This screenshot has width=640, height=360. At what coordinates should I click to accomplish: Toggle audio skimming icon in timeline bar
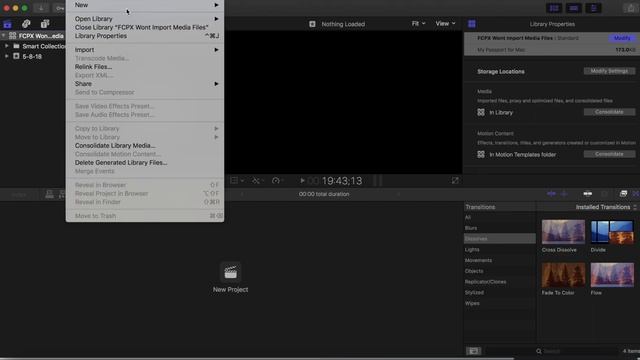pyautogui.click(x=564, y=194)
